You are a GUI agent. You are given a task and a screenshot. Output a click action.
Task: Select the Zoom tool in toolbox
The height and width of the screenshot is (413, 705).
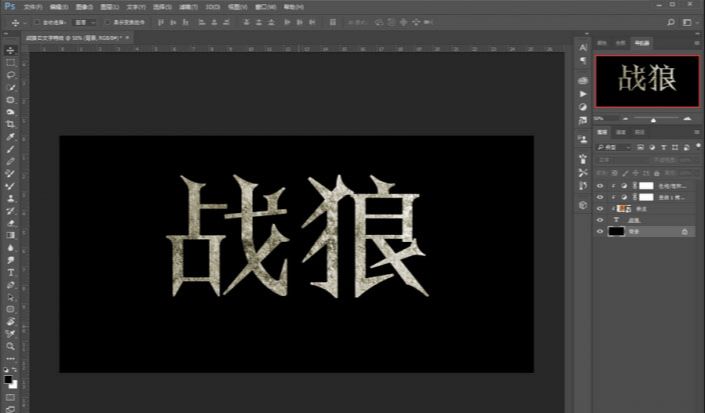pyautogui.click(x=10, y=346)
